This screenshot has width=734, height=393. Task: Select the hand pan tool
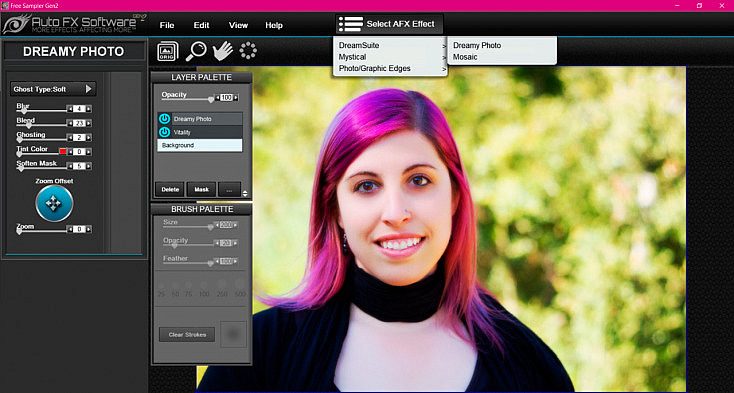(x=223, y=51)
